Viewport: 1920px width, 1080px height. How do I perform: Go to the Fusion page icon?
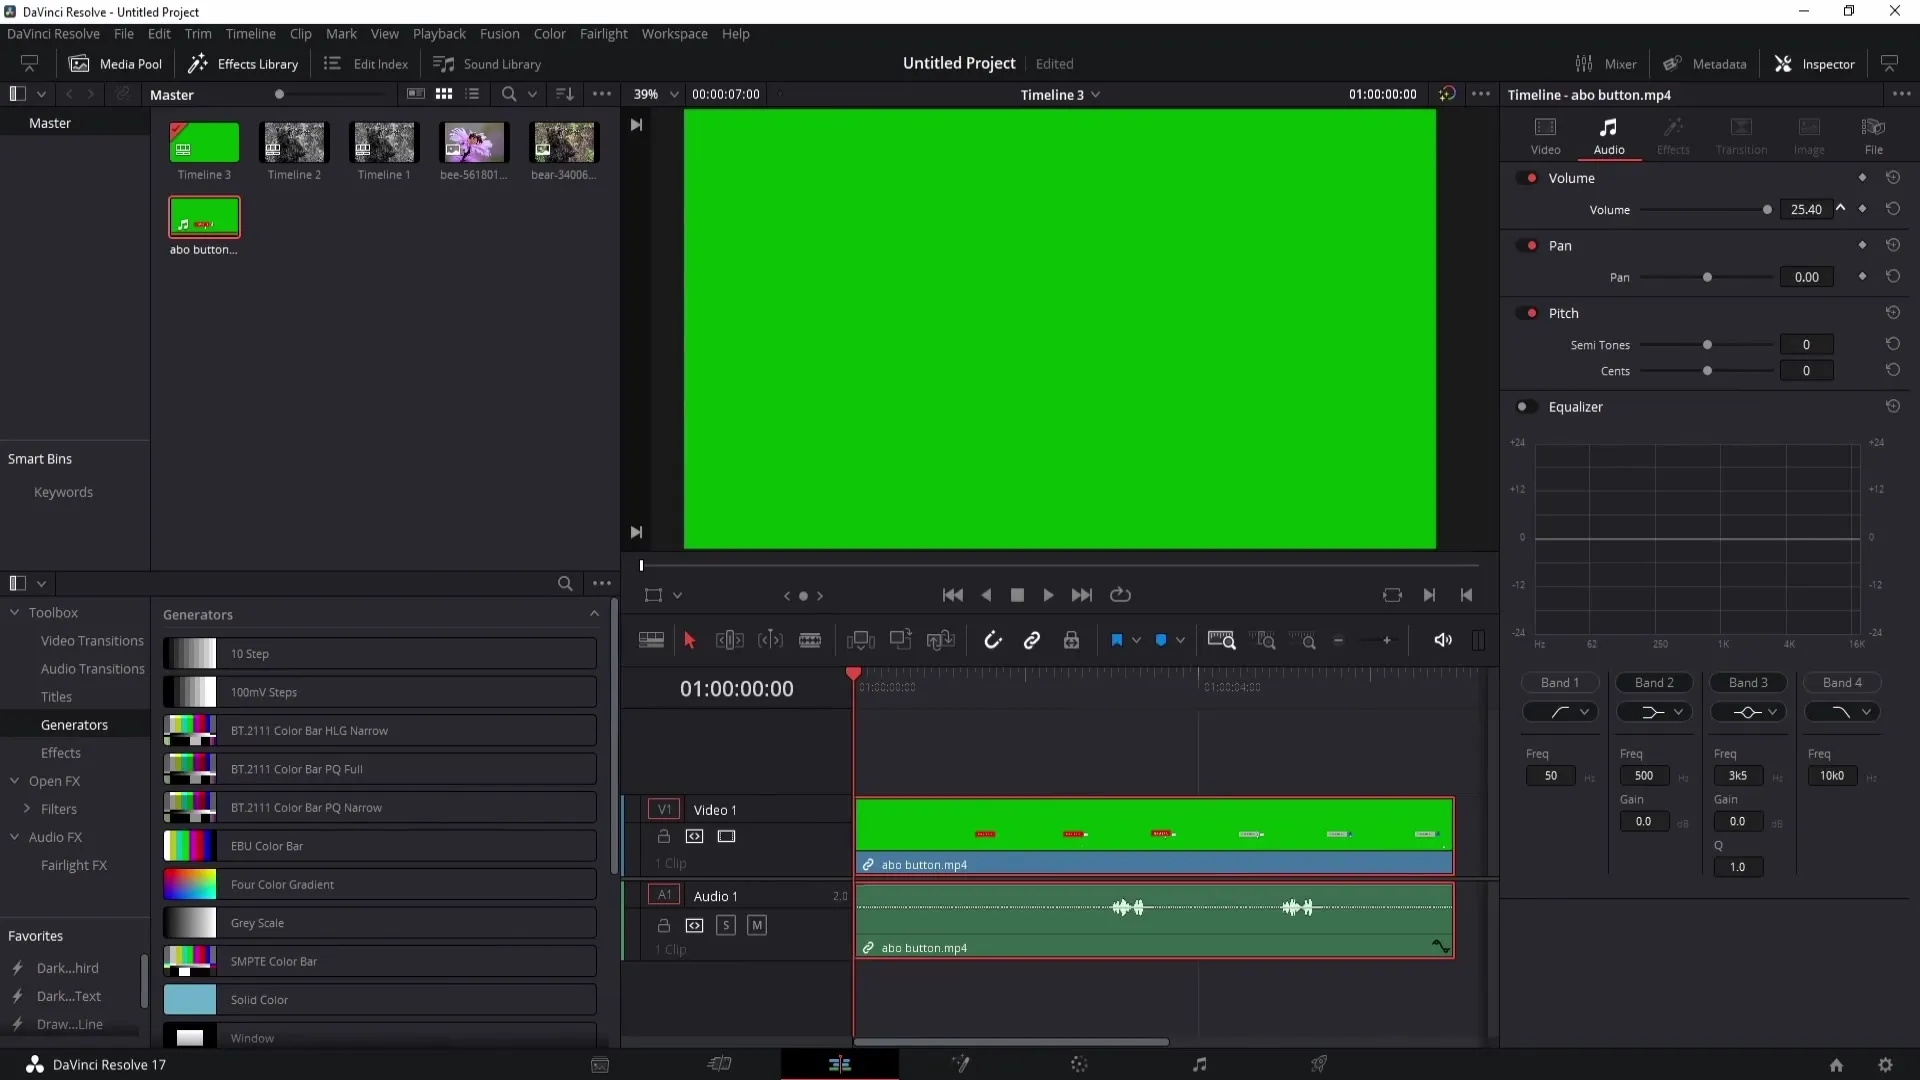960,1065
